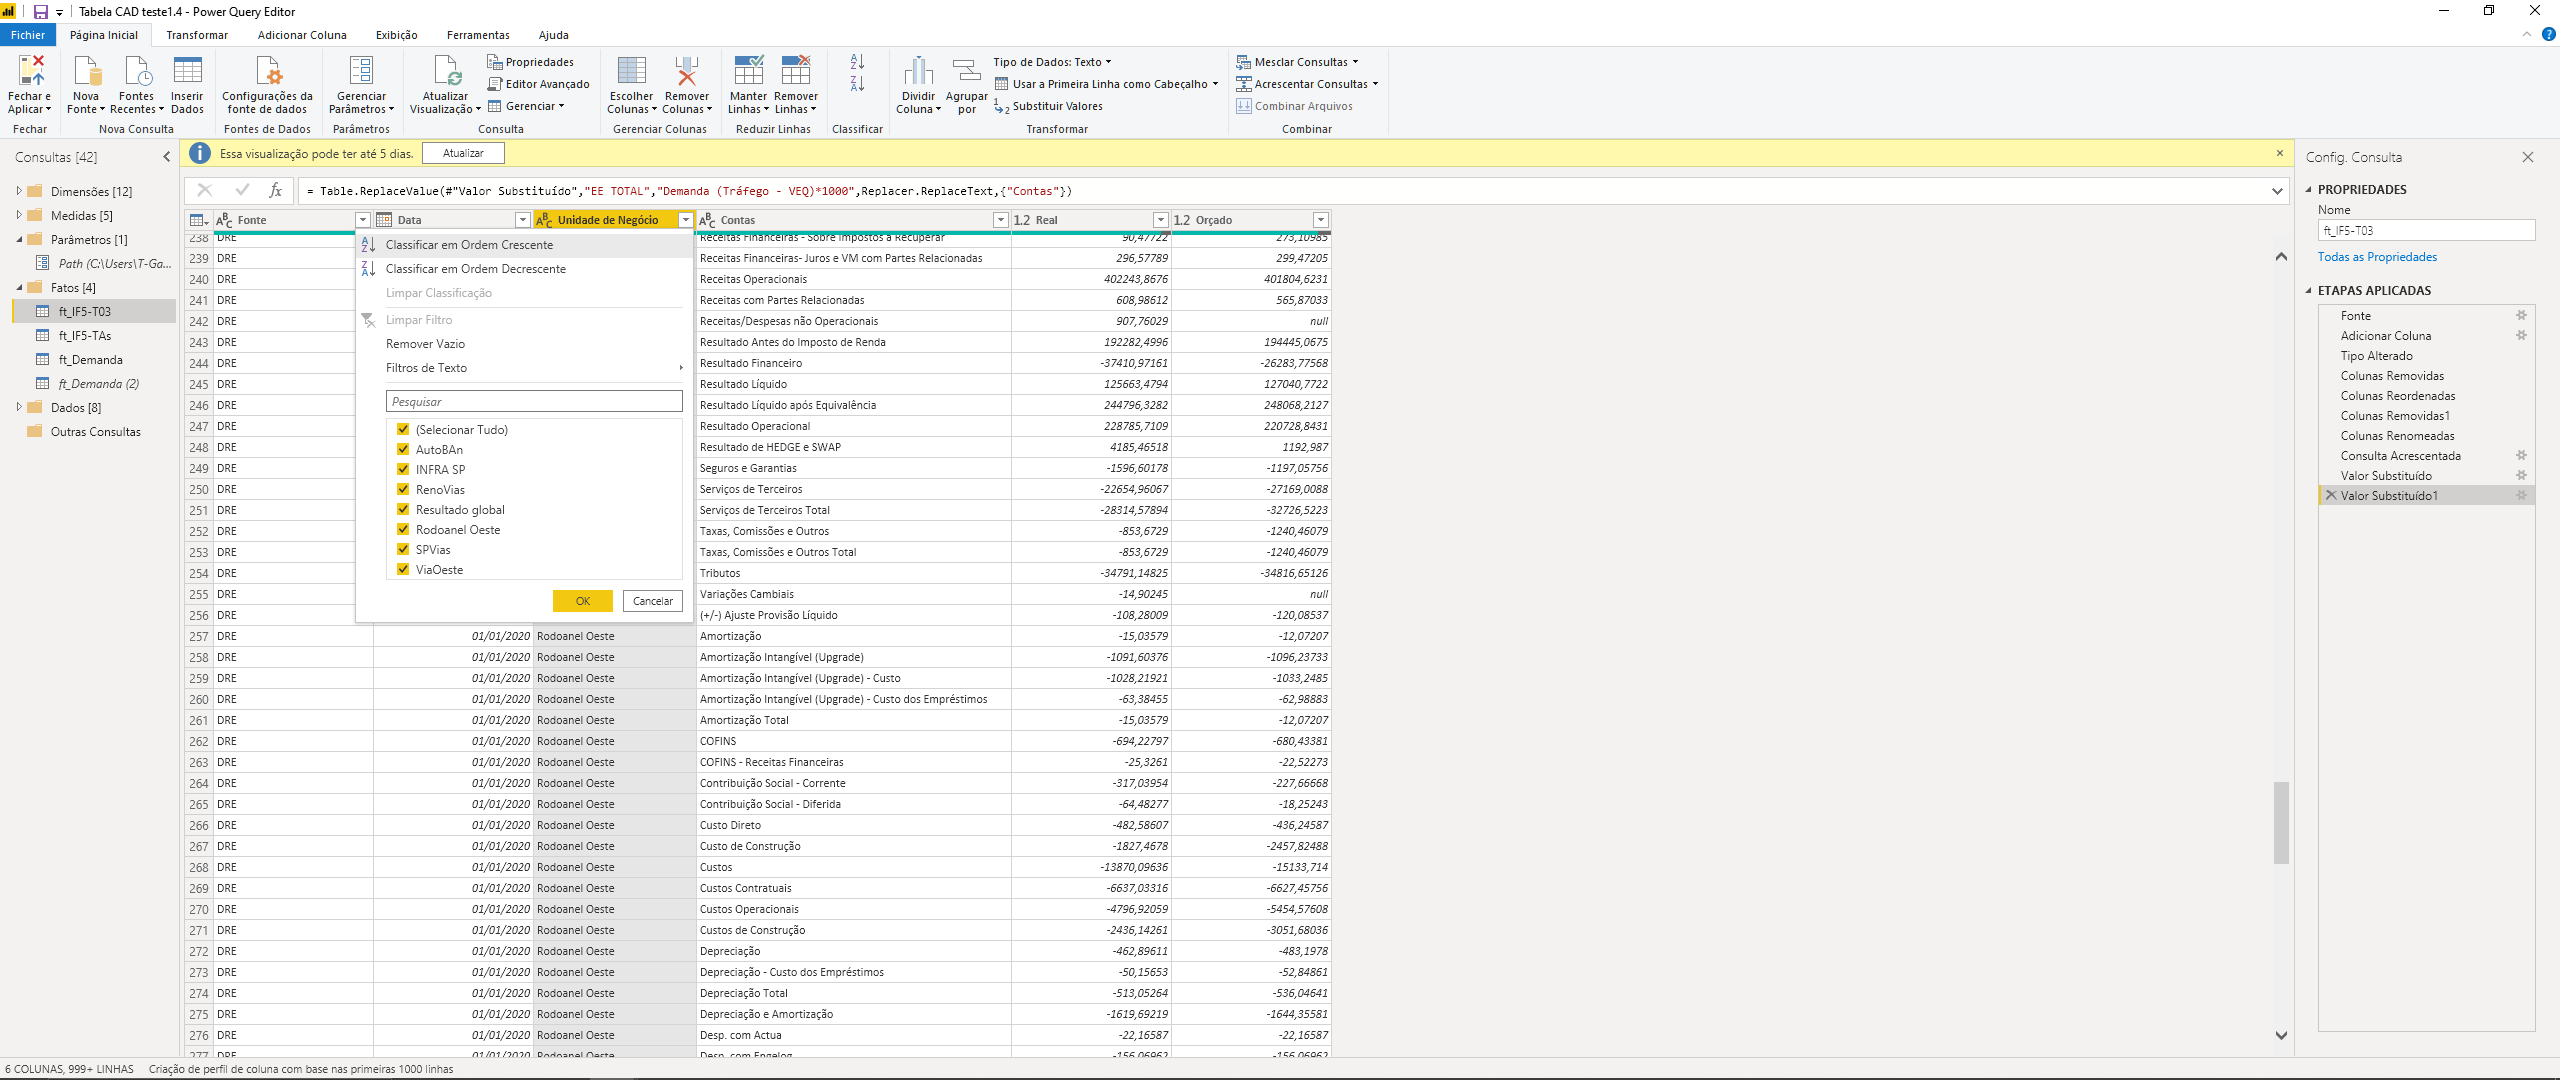Viewport: 2560px width, 1080px height.
Task: Uncheck the RenoVias filter value
Action: pyautogui.click(x=403, y=490)
